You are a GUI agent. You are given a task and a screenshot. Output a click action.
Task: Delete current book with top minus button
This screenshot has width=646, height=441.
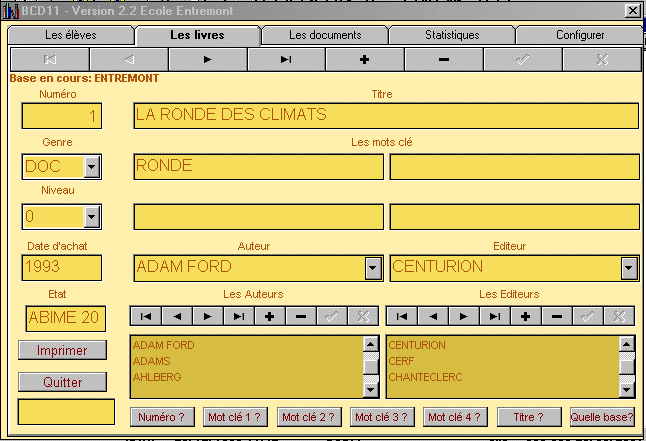click(x=443, y=60)
